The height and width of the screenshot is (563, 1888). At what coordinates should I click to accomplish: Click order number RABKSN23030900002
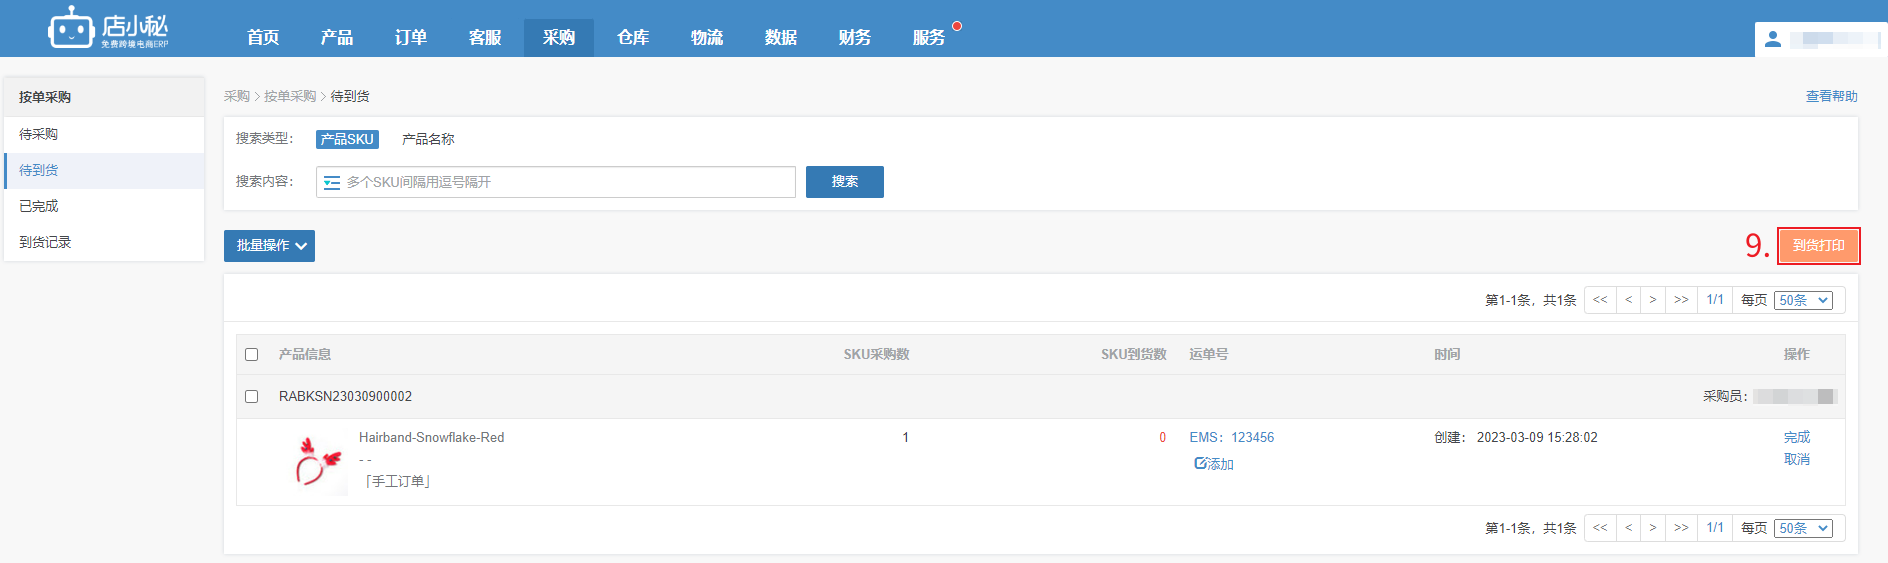click(345, 396)
